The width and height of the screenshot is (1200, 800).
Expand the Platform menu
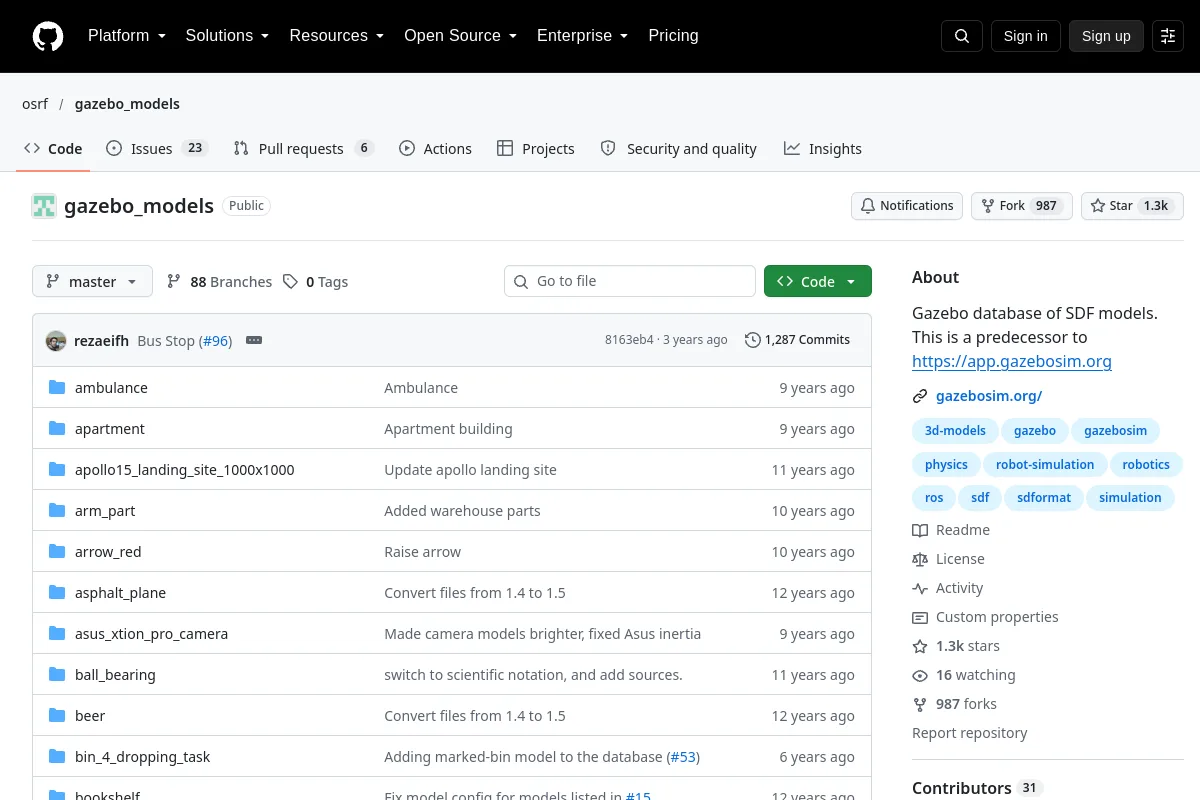(126, 36)
